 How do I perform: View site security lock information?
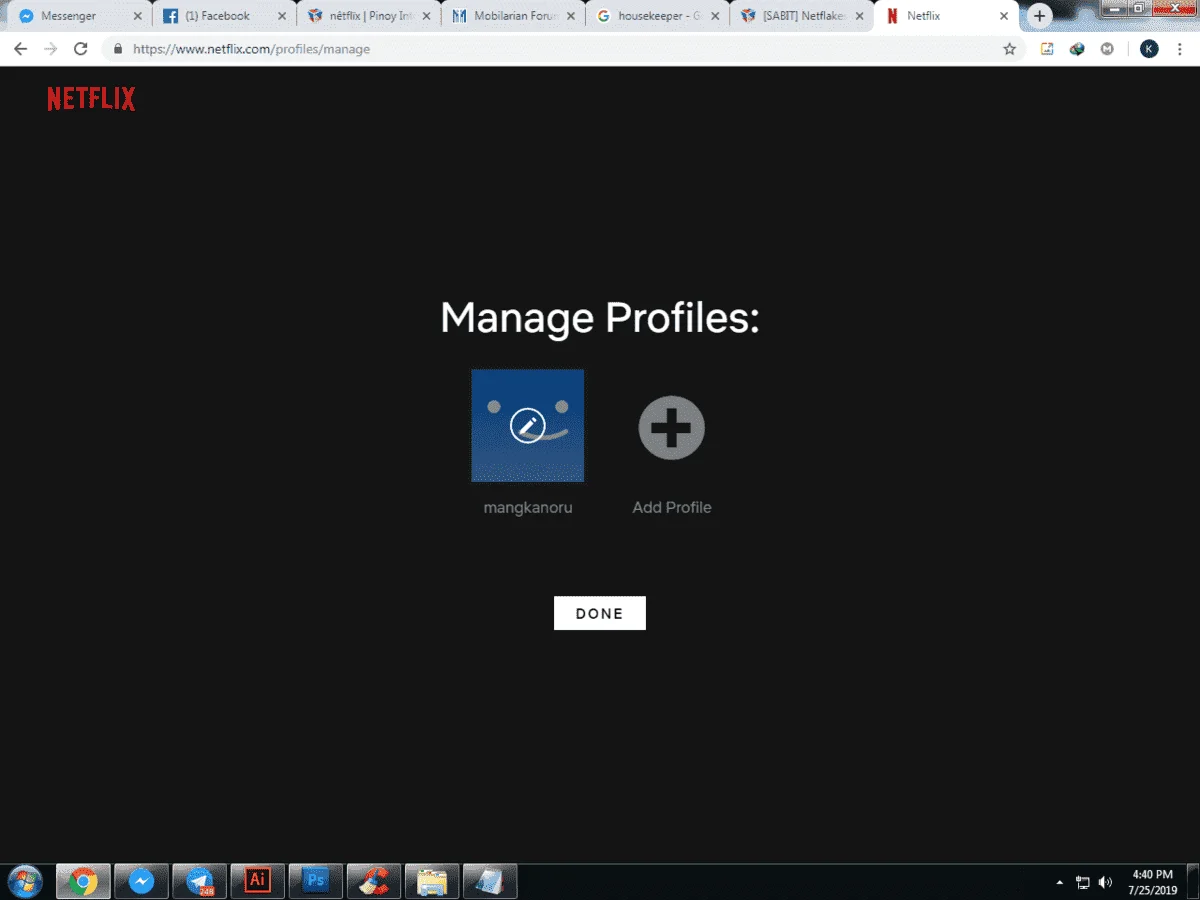click(x=119, y=49)
